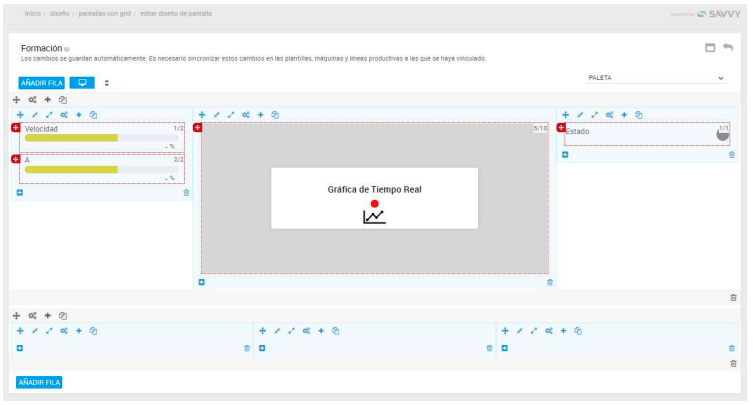Screen dimensions: 753x405
Task: Open gears settings of second row's middle column
Action: pos(306,331)
